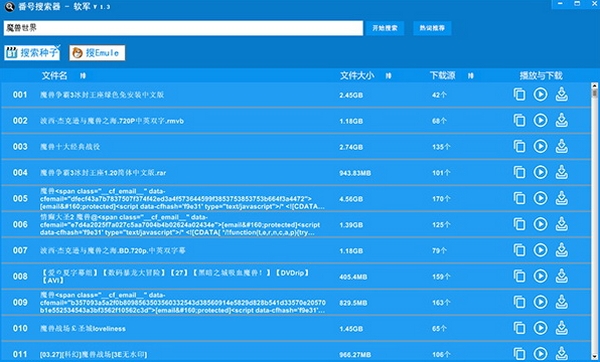Play the row 002 rmvb result

(x=540, y=121)
